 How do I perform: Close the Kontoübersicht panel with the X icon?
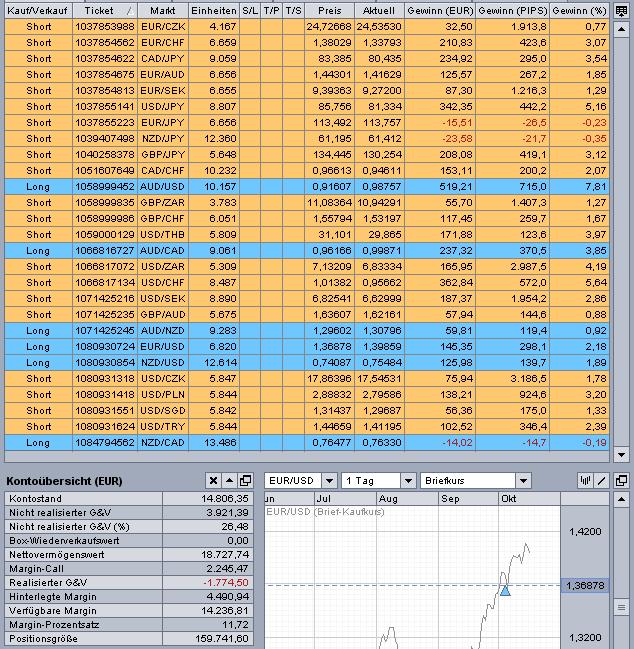pos(213,481)
